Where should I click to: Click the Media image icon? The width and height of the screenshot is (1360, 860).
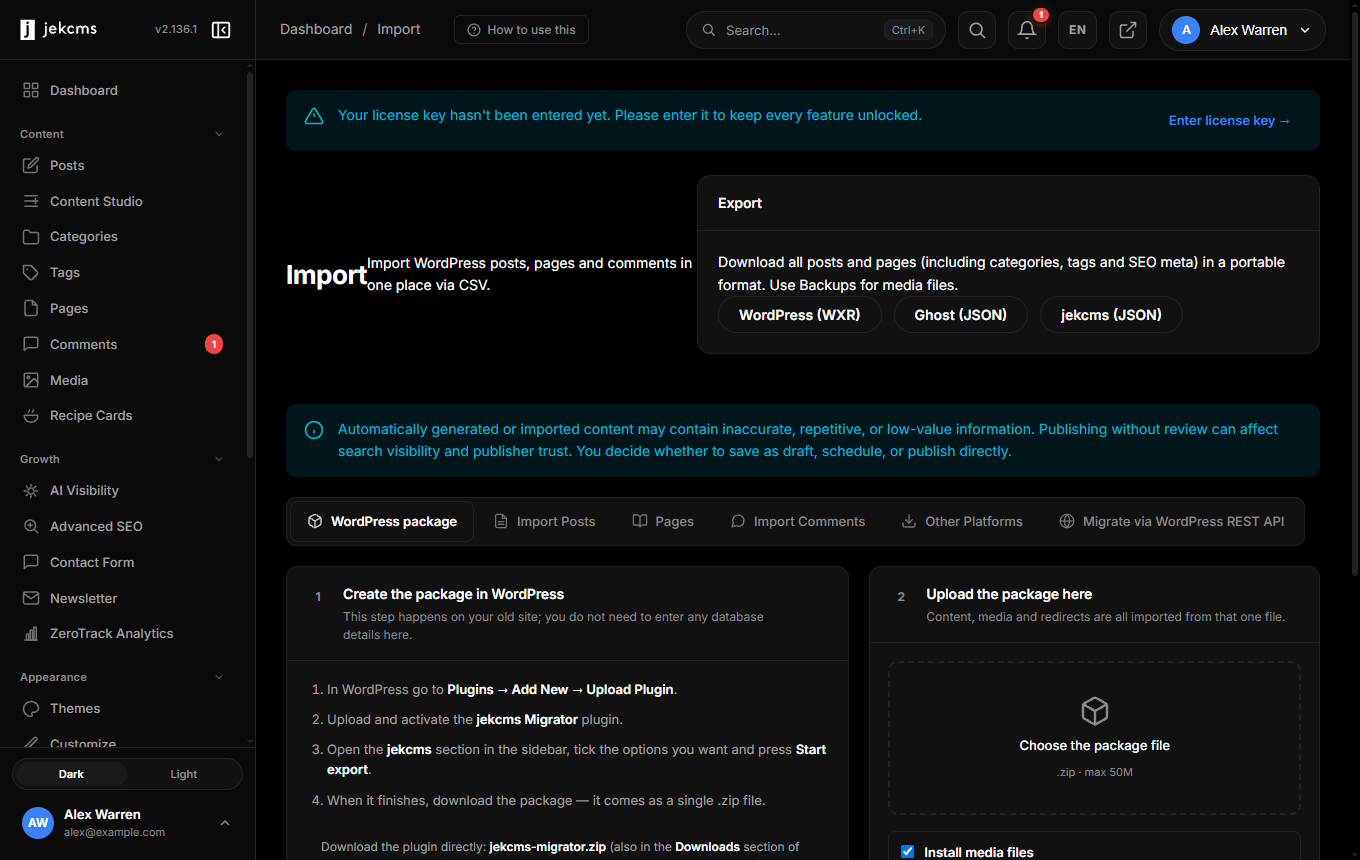pos(31,380)
